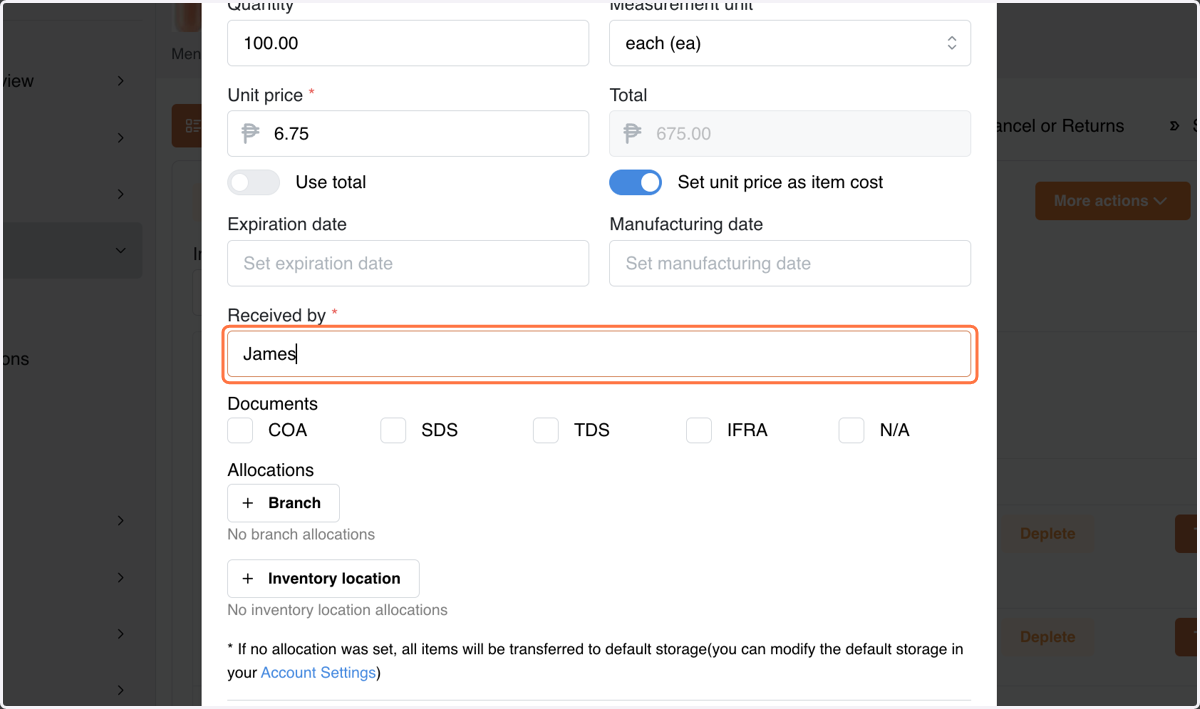Click the first Deplete button behind dialog

tap(1047, 534)
